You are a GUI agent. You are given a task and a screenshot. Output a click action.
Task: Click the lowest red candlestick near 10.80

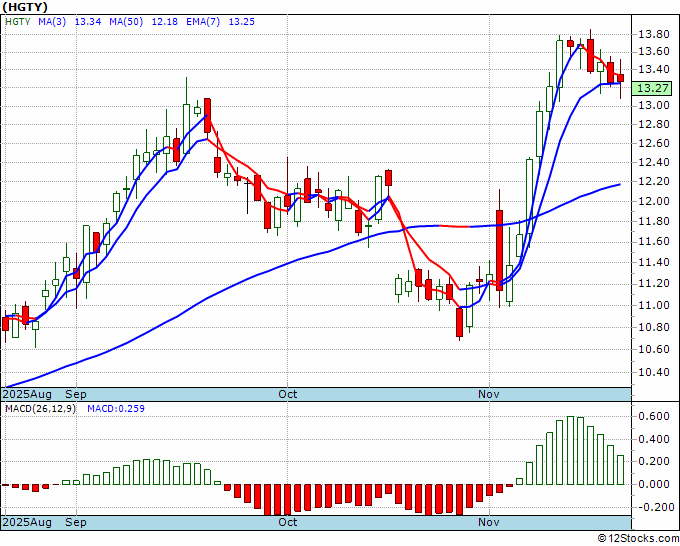tap(459, 322)
